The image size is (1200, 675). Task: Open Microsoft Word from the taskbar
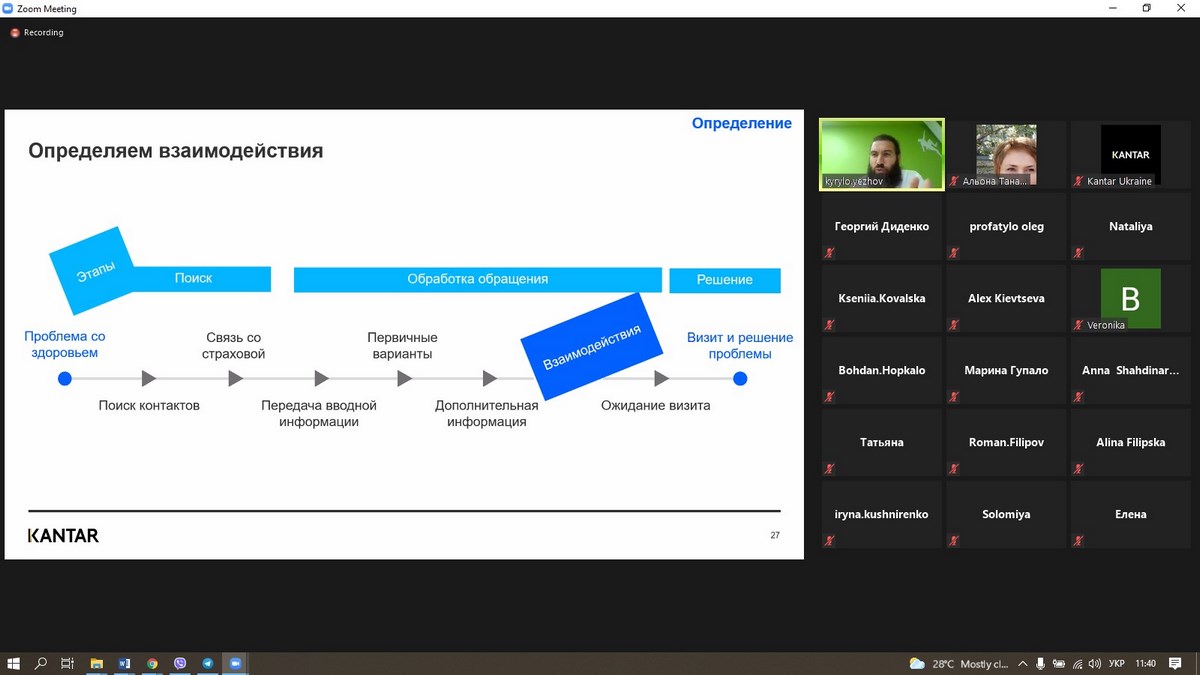tap(125, 663)
